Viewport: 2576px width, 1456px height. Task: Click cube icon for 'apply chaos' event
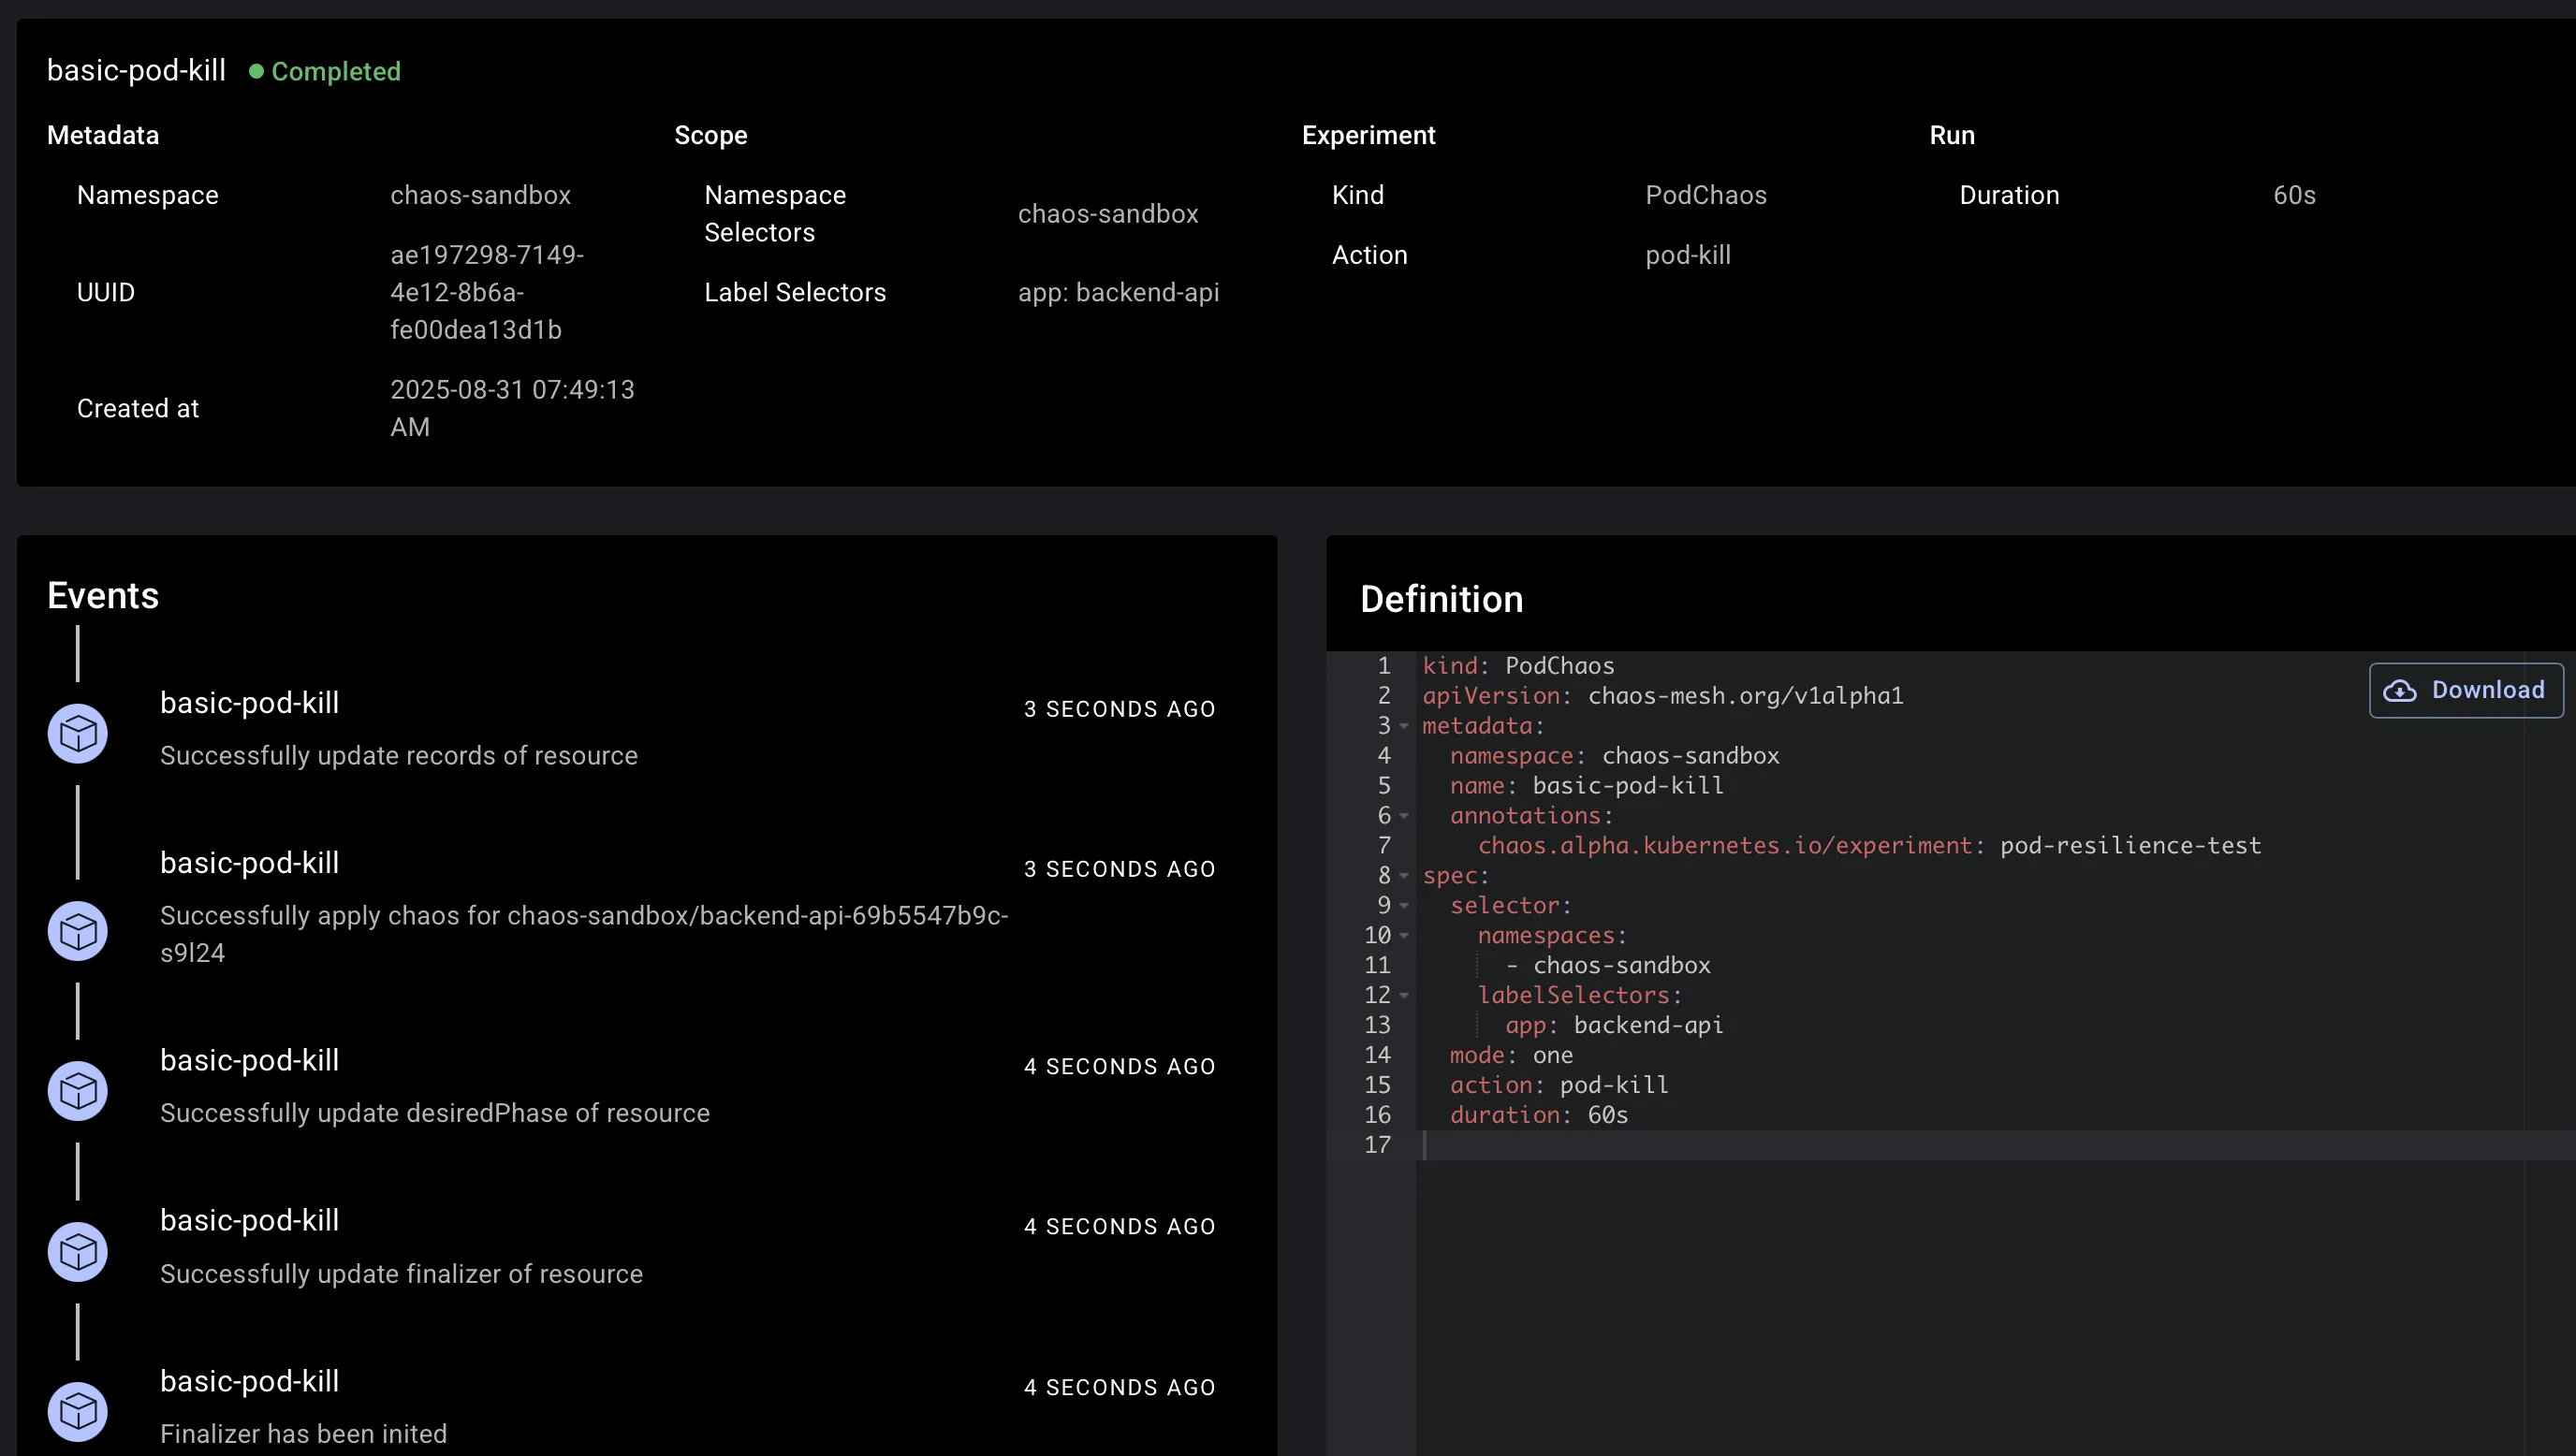(x=78, y=931)
